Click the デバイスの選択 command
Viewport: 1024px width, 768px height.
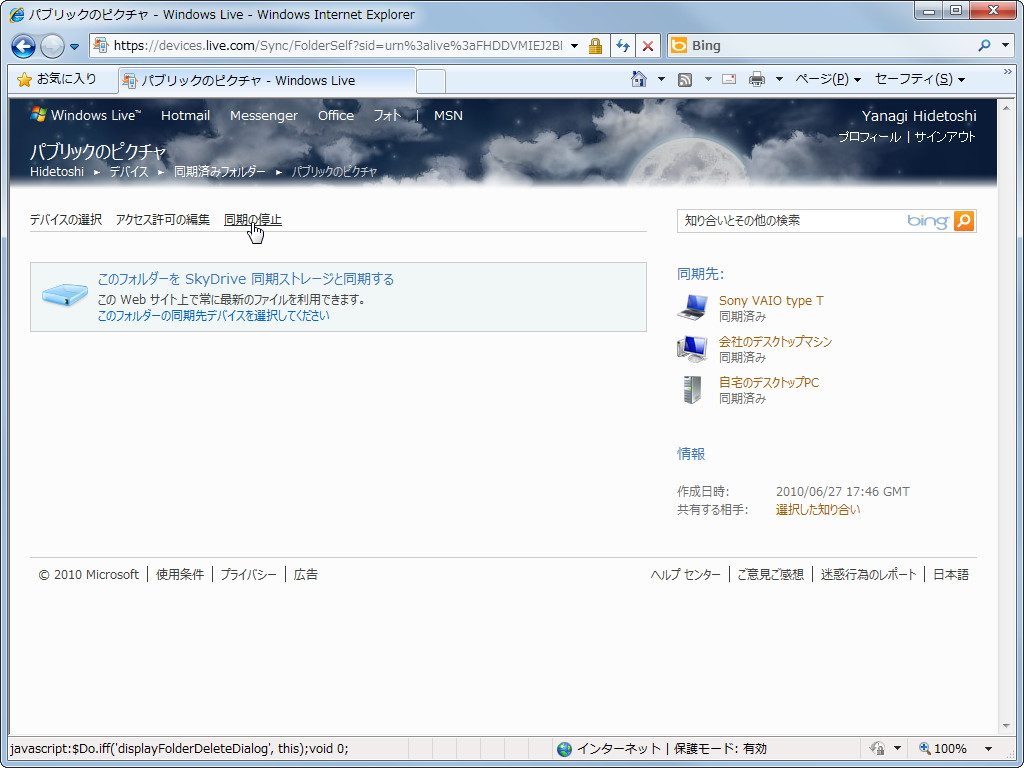[66, 220]
